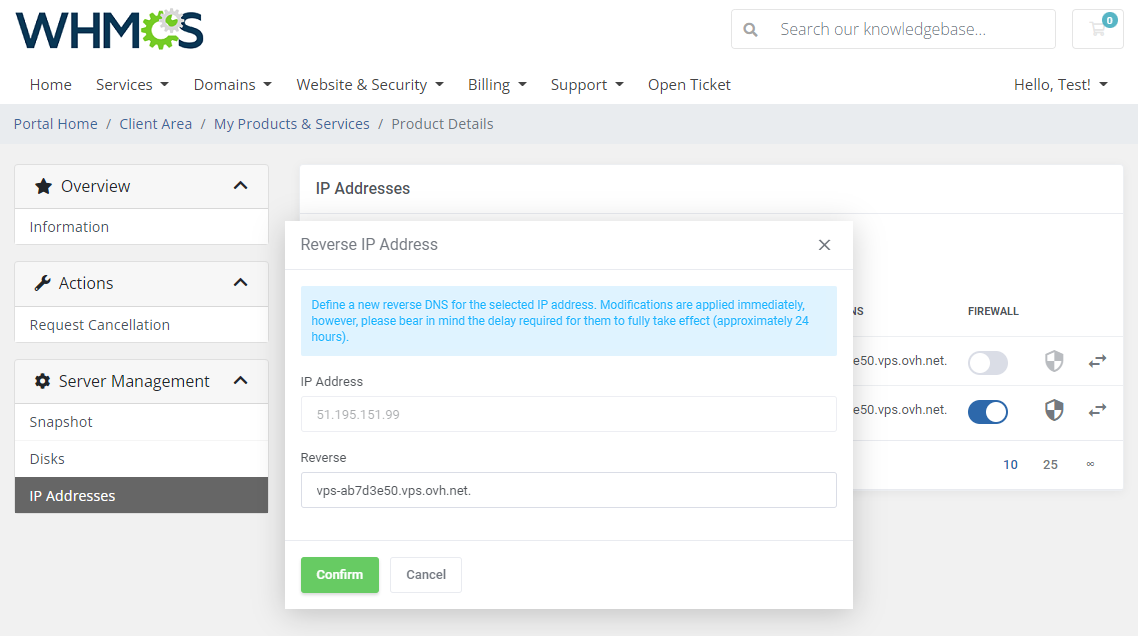Screen dimensions: 1138x636
Task: Click the gear icon beside Server Management
Action: 42,381
